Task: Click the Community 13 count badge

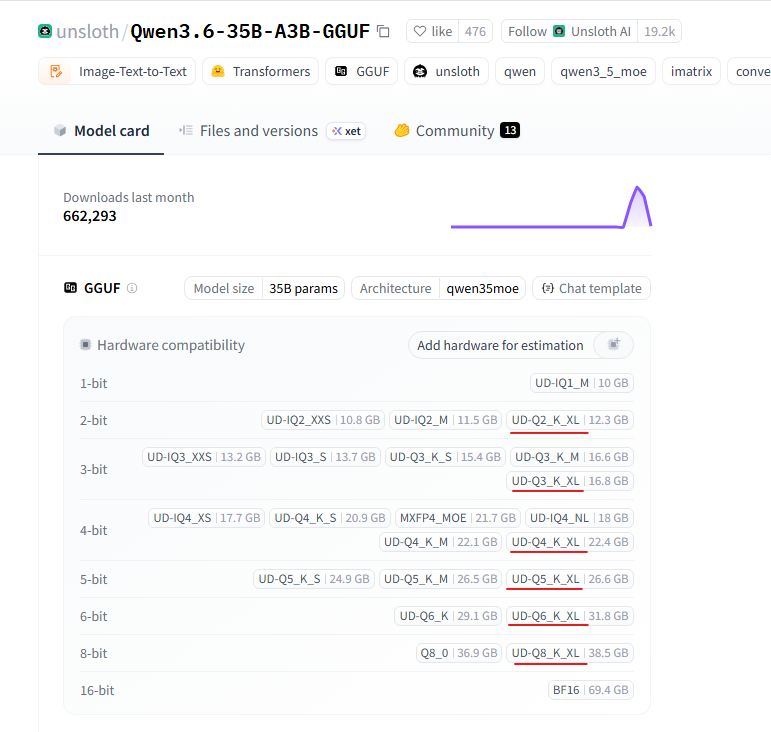Action: pyautogui.click(x=510, y=130)
